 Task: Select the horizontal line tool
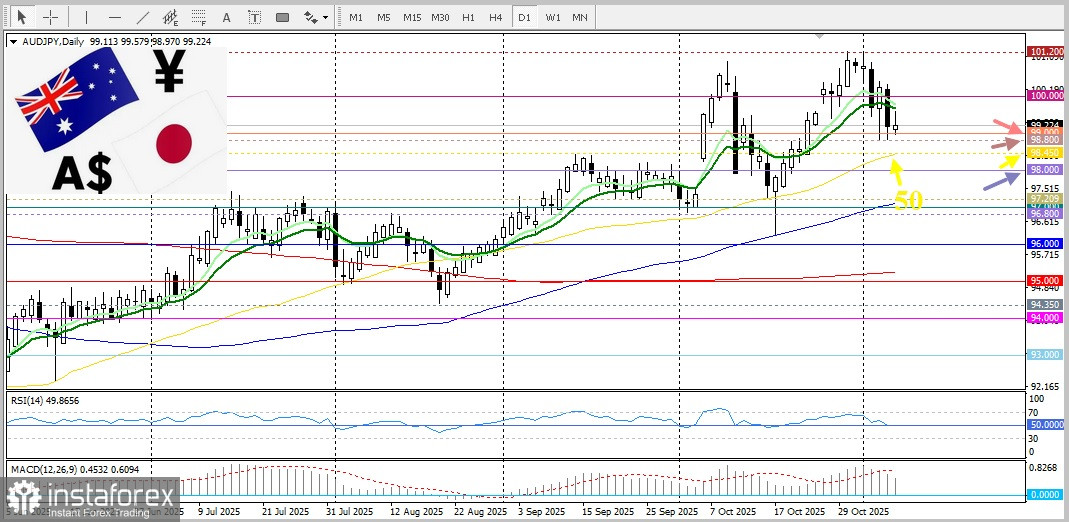114,17
